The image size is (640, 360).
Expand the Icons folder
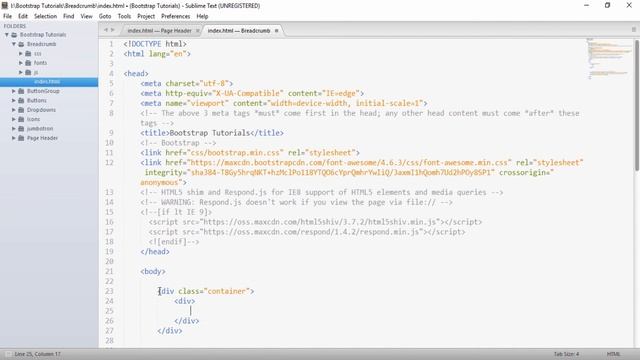[13, 119]
